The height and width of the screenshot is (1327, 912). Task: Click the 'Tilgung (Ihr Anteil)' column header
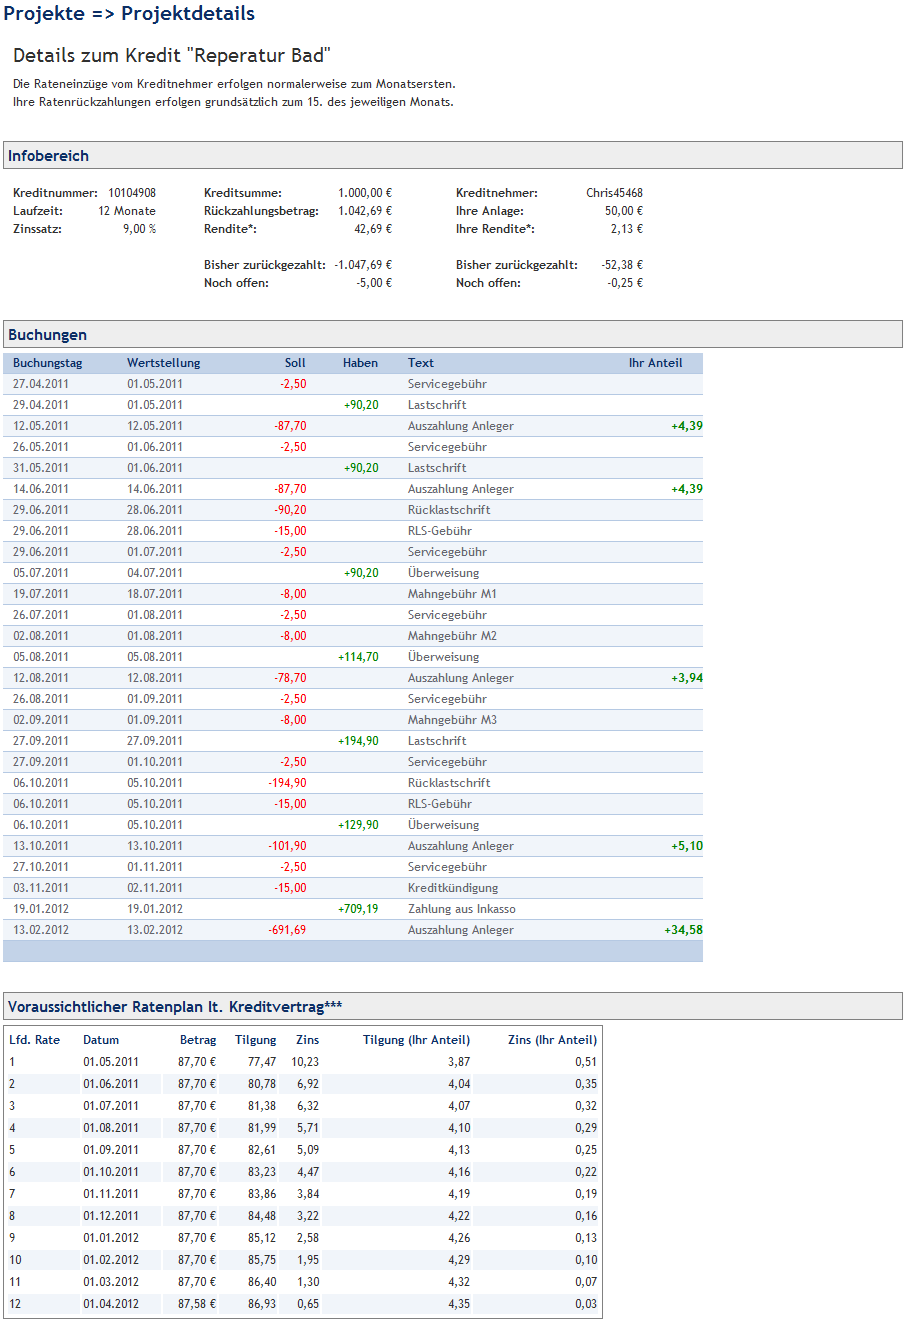tap(416, 1040)
